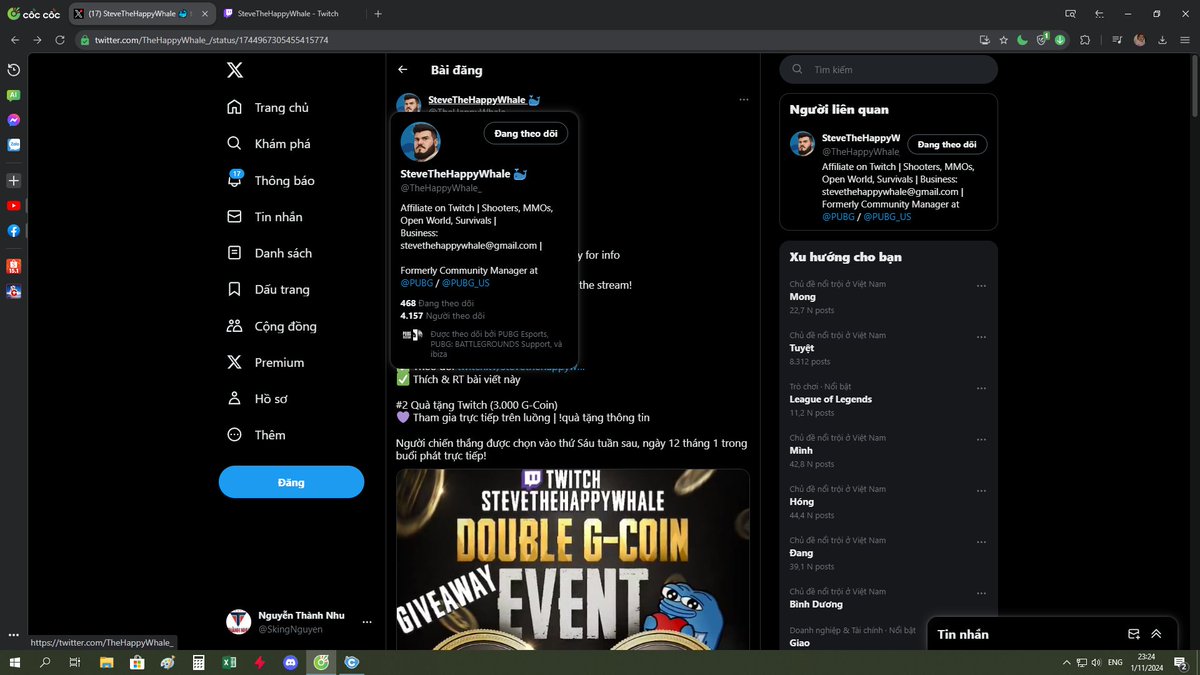Open Cộng đồng communities
Screen dimensions: 1200x675
tap(271, 326)
